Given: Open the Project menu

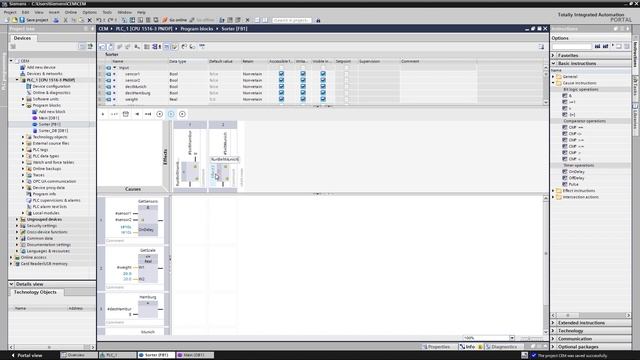Looking at the screenshot, I should coord(10,12).
